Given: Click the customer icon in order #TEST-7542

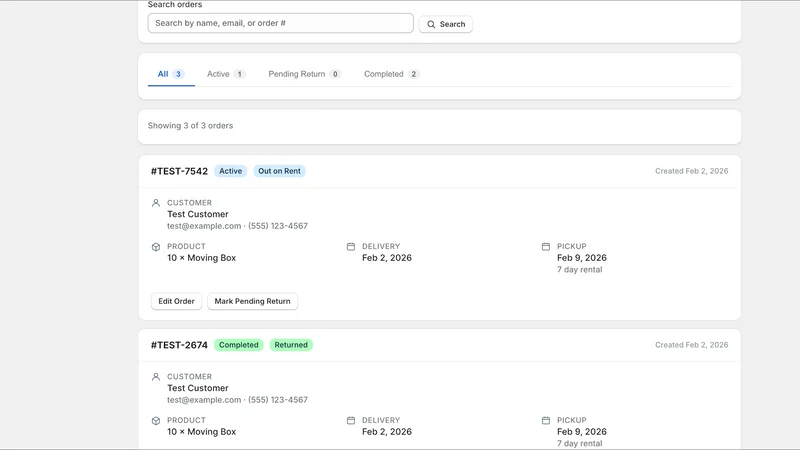Looking at the screenshot, I should (x=156, y=203).
